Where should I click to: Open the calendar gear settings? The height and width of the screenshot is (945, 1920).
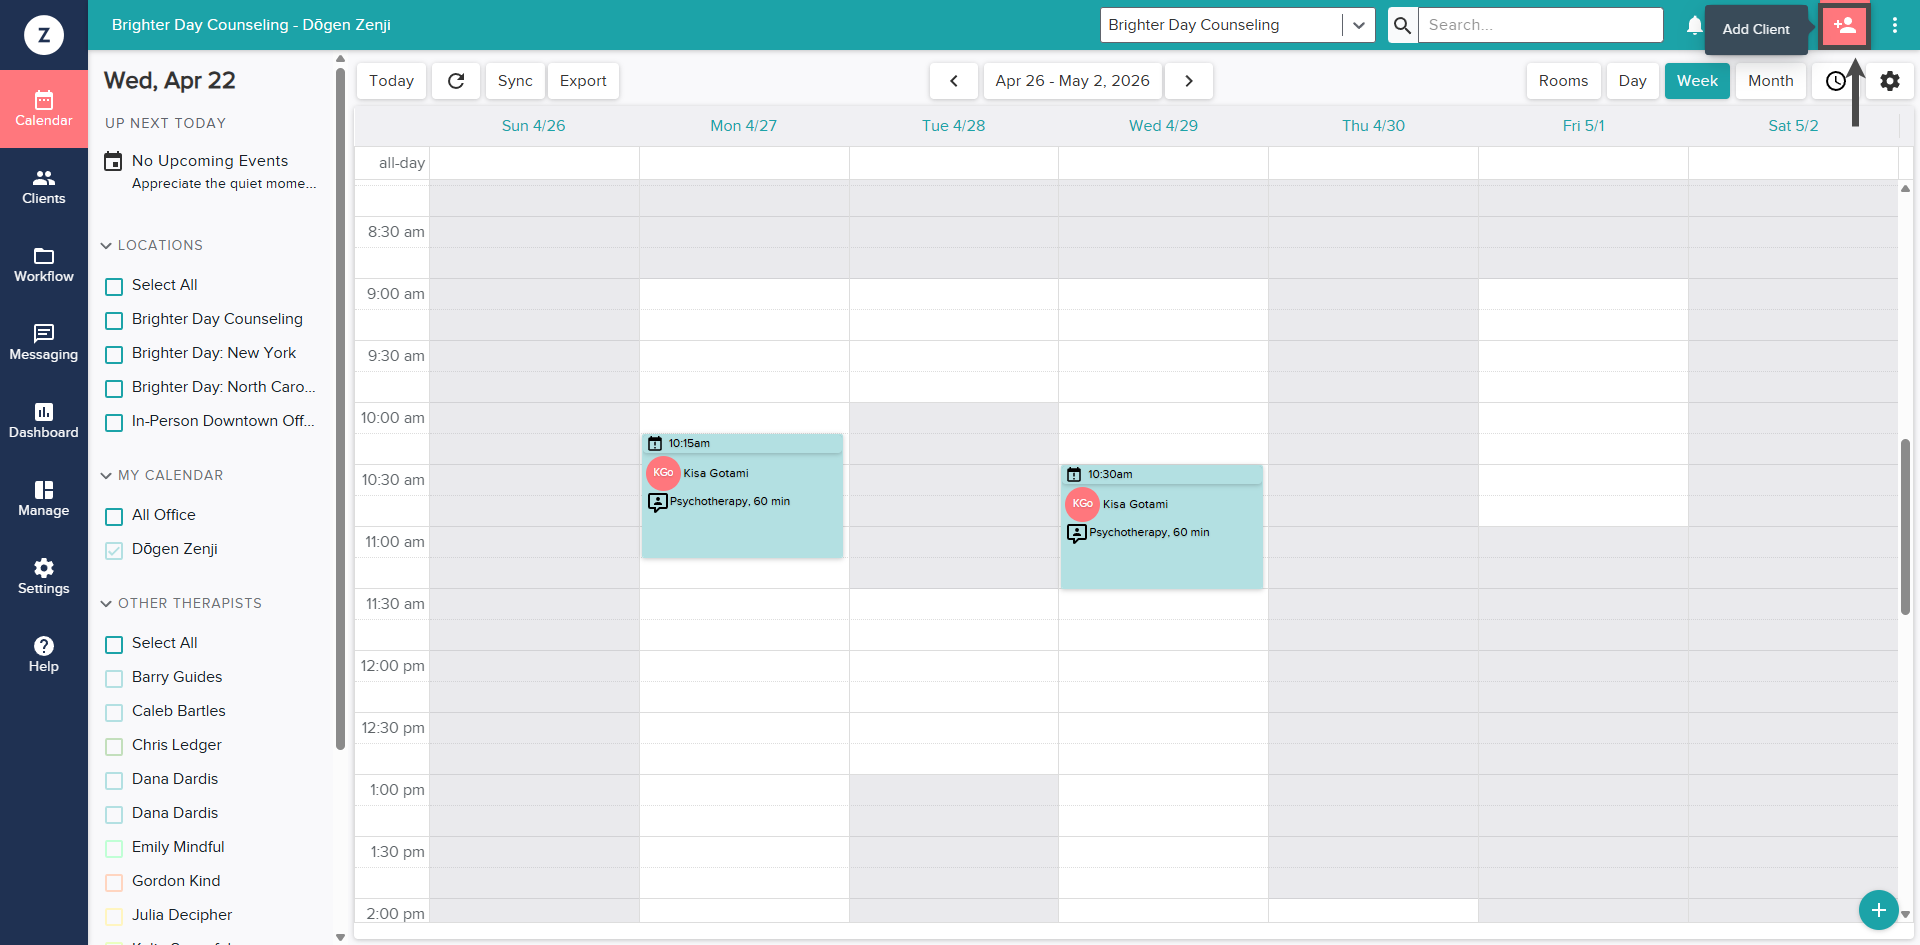[x=1890, y=81]
